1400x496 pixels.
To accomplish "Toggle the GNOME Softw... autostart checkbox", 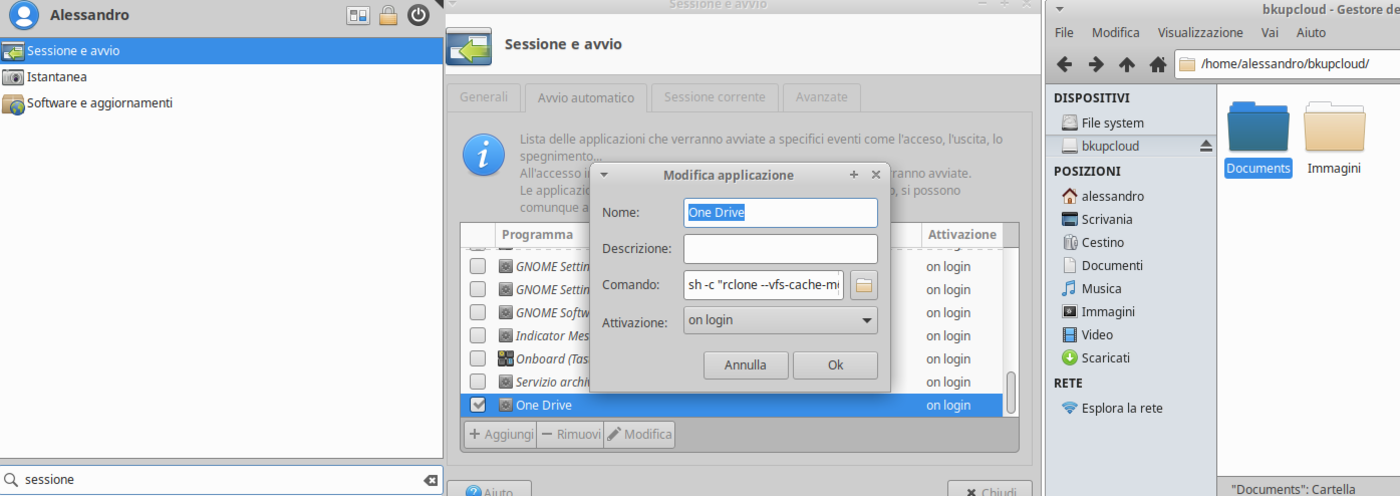I will 478,313.
